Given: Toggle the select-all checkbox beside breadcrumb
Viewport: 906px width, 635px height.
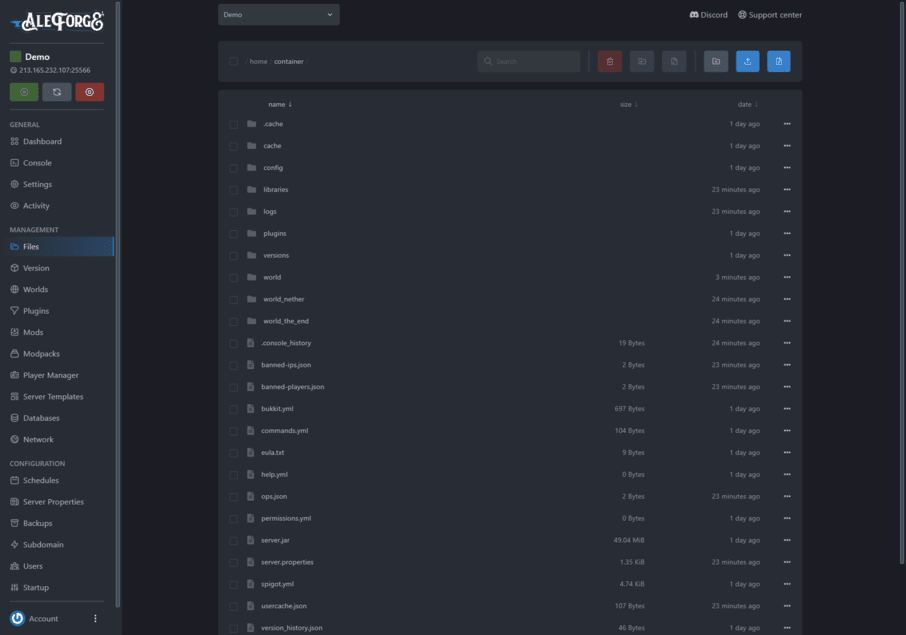Looking at the screenshot, I should tap(233, 62).
